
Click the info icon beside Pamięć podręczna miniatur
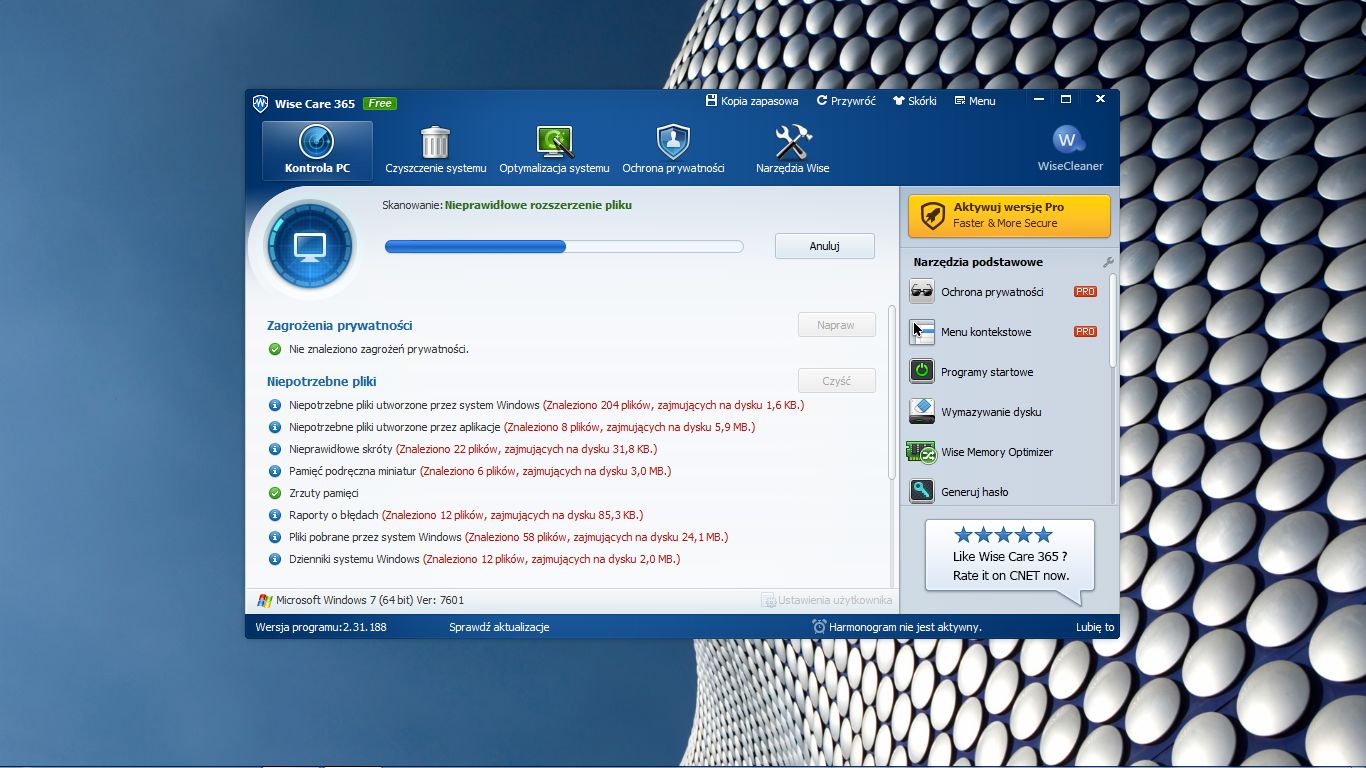(x=275, y=471)
